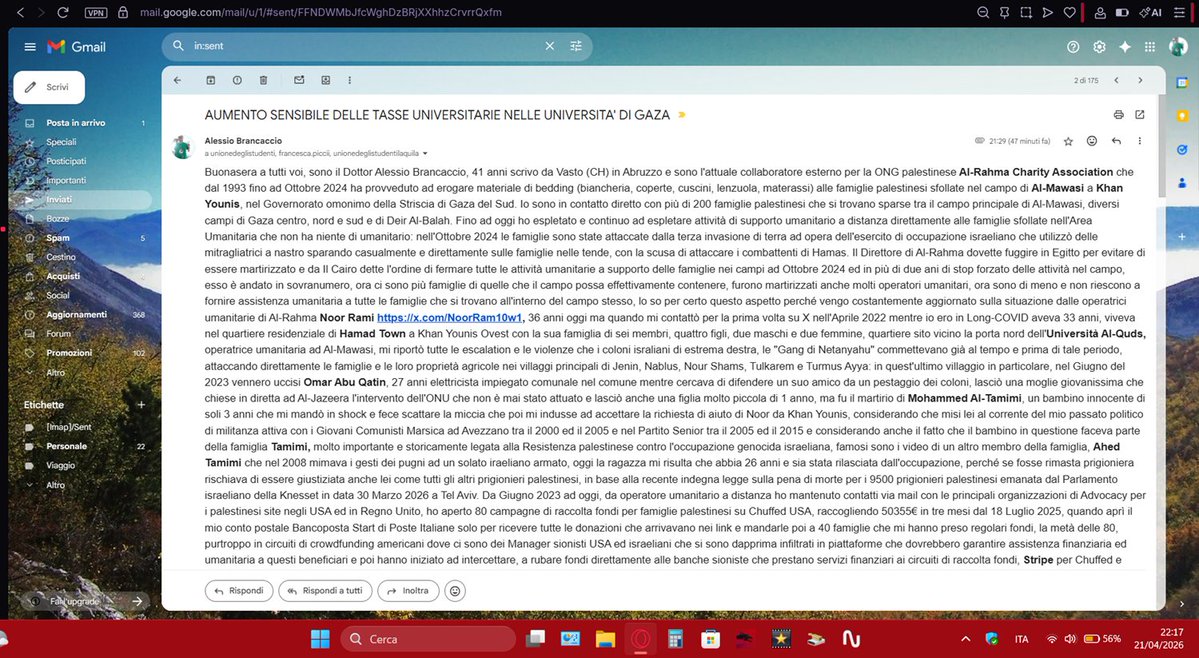Add an emoji reaction next to the star
This screenshot has height=658, width=1199.
(x=1092, y=141)
